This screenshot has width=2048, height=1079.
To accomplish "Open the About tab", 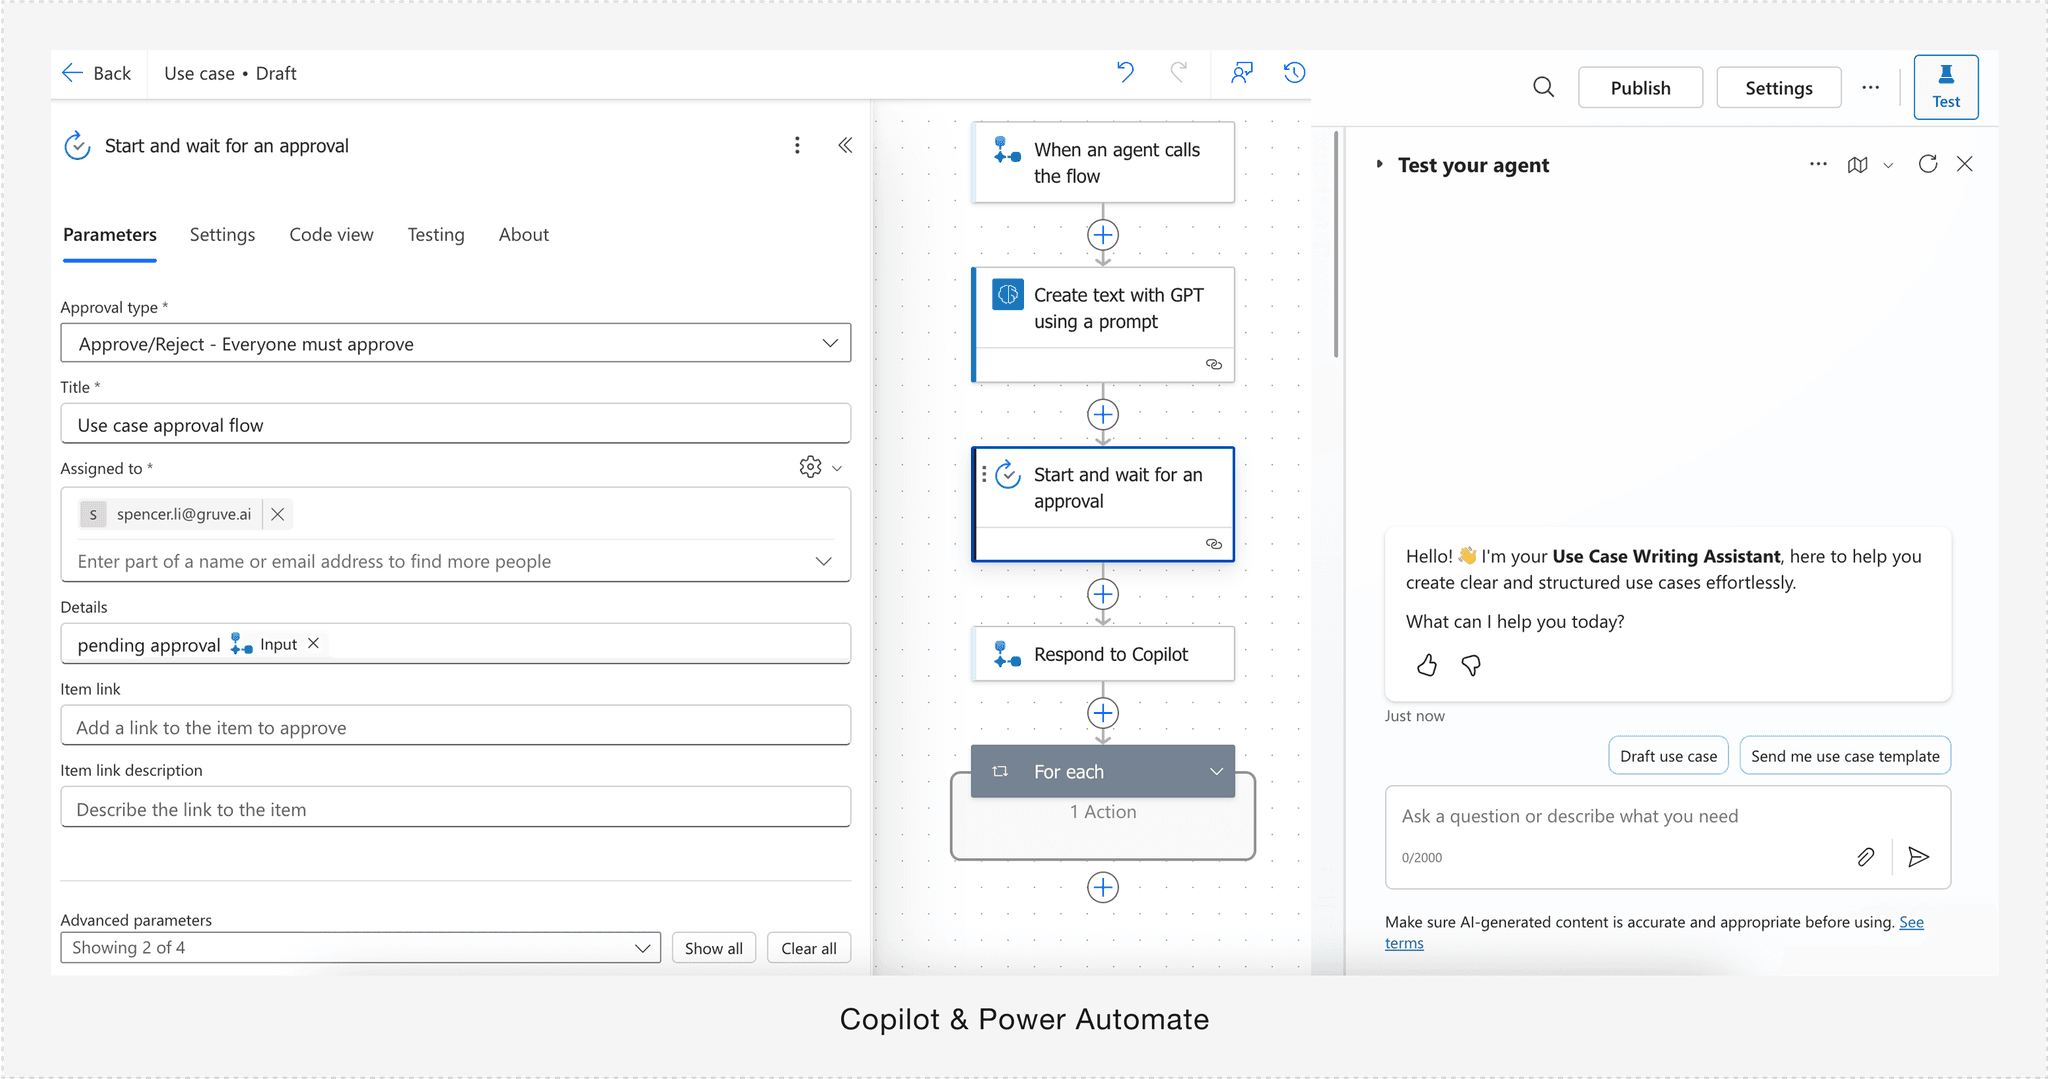I will click(x=524, y=235).
